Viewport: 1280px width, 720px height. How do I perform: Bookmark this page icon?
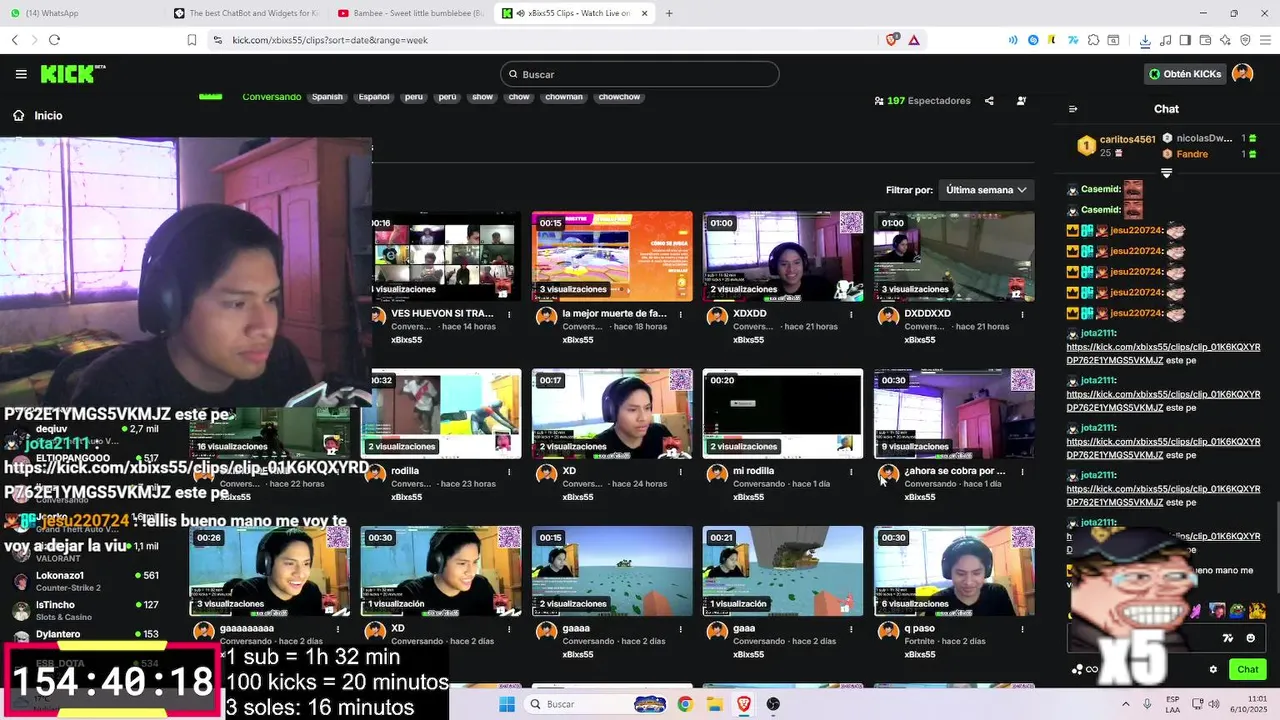point(191,40)
